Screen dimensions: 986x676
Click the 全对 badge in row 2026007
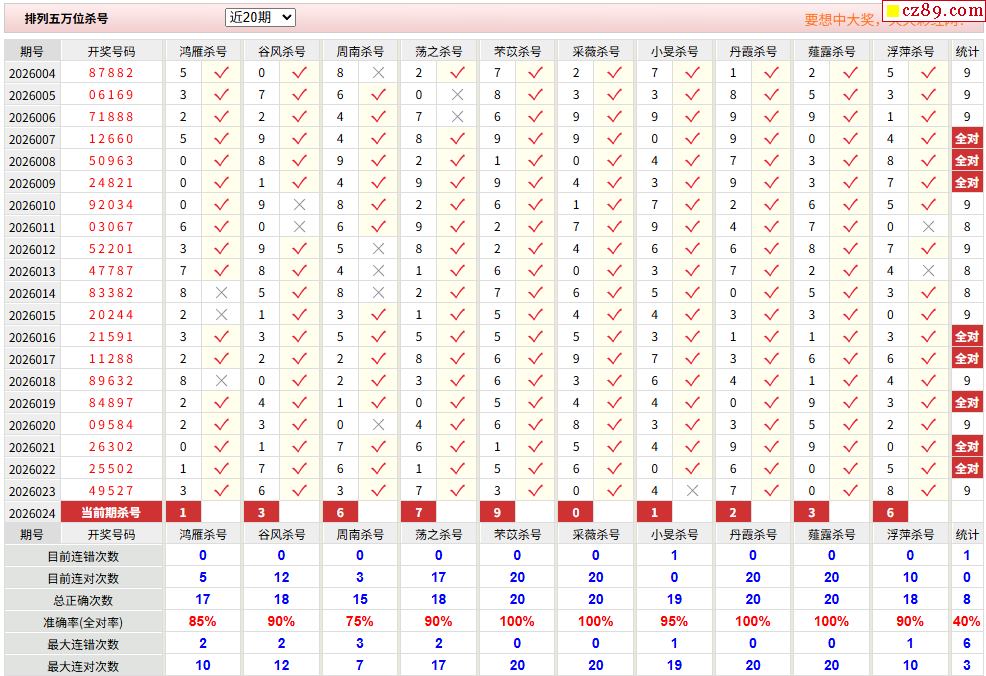967,139
